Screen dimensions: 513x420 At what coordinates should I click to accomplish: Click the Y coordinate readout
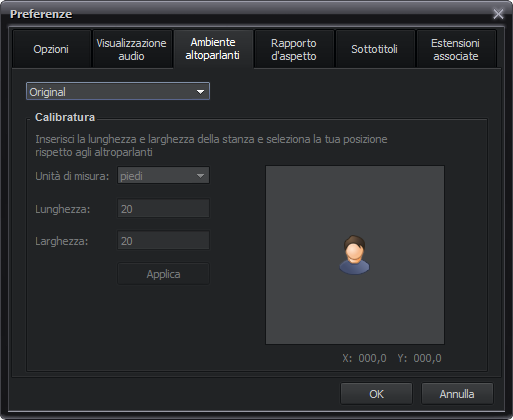[419, 358]
